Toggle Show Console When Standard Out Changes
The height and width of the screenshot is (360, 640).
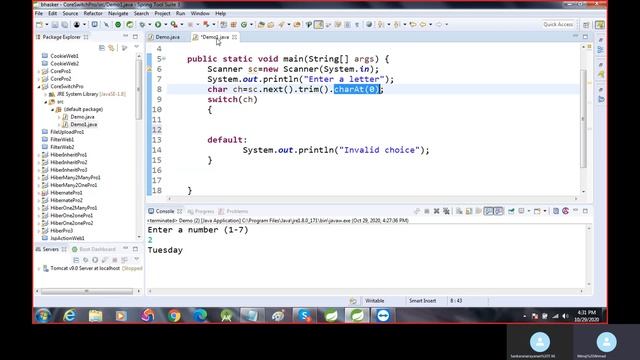(489, 211)
